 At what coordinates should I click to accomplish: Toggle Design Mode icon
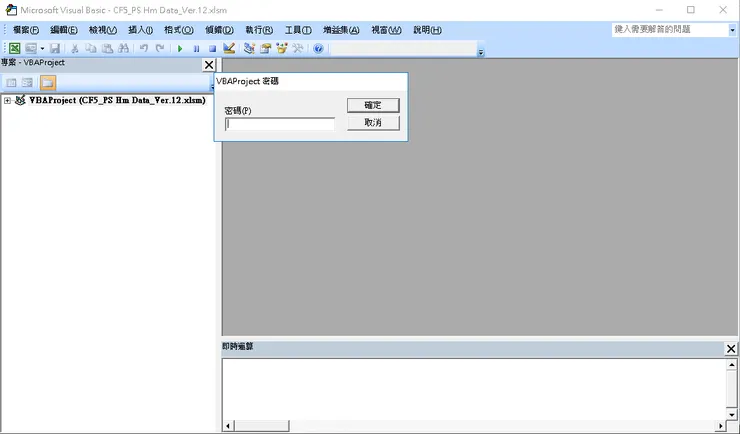pos(229,48)
